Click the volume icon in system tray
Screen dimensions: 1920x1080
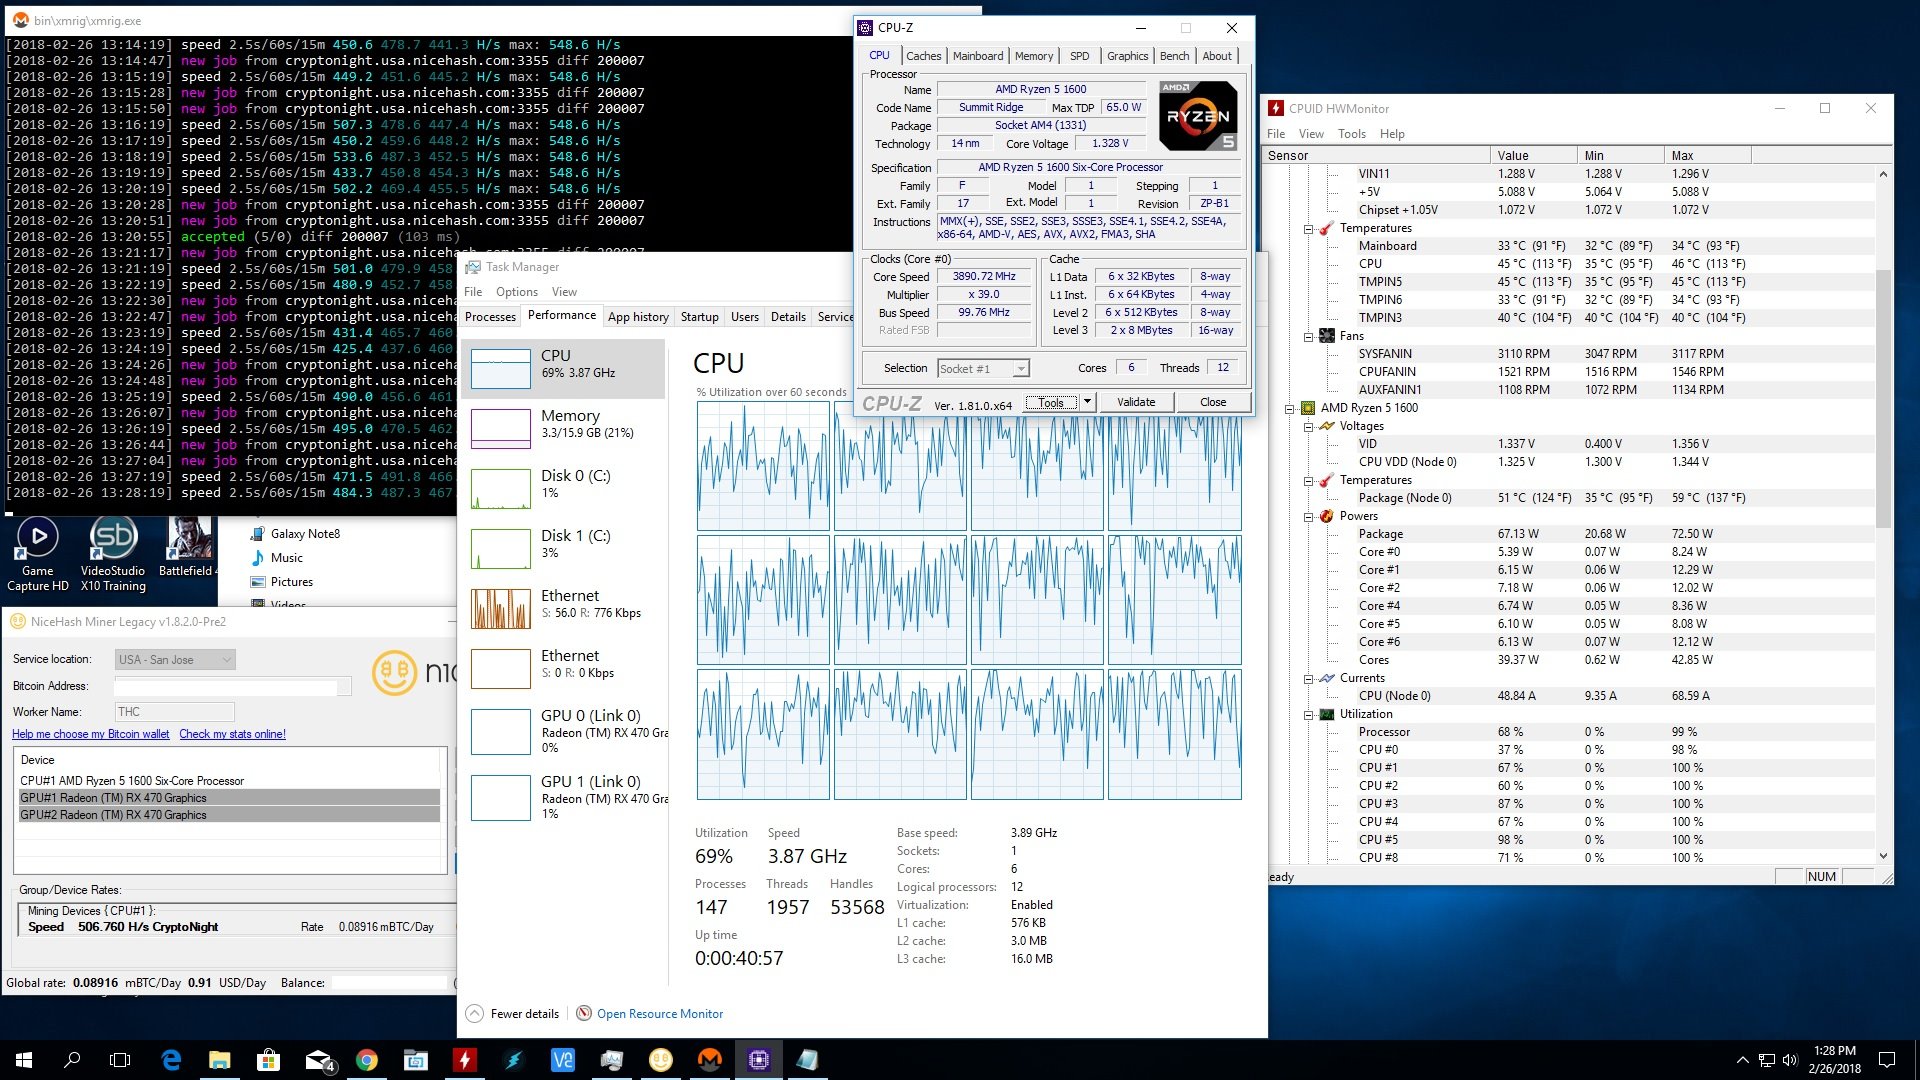click(1789, 1060)
